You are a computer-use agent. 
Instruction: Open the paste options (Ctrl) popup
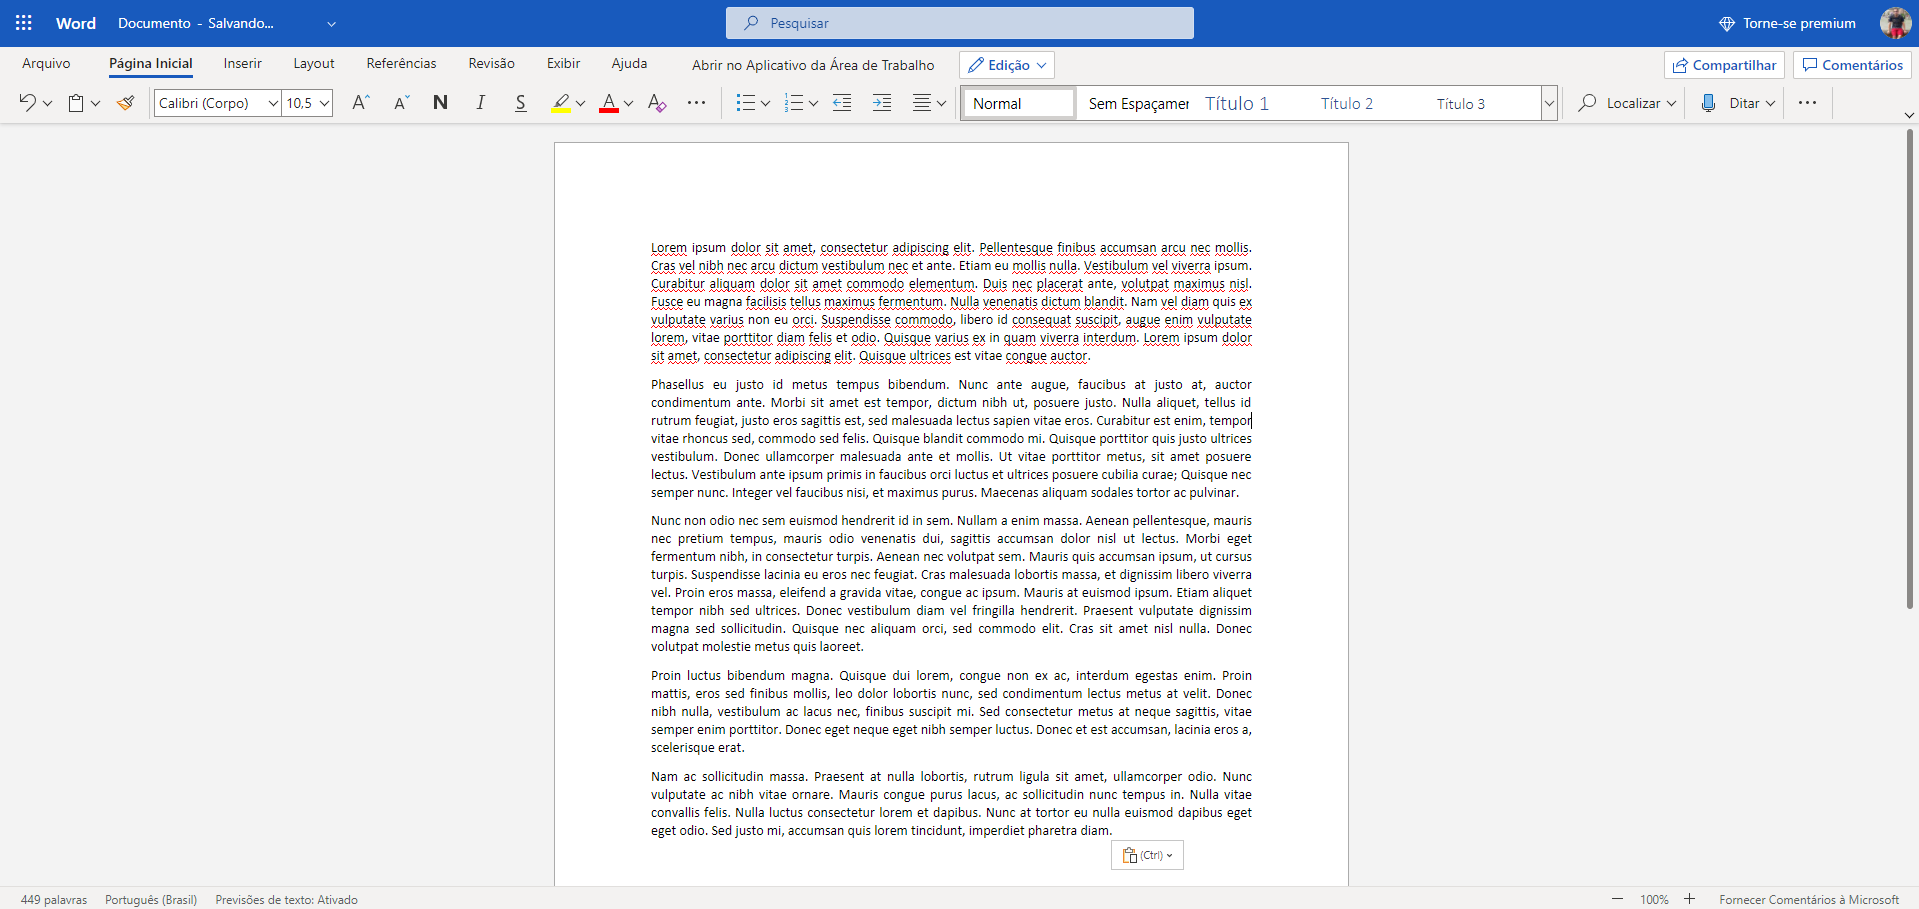coord(1147,855)
